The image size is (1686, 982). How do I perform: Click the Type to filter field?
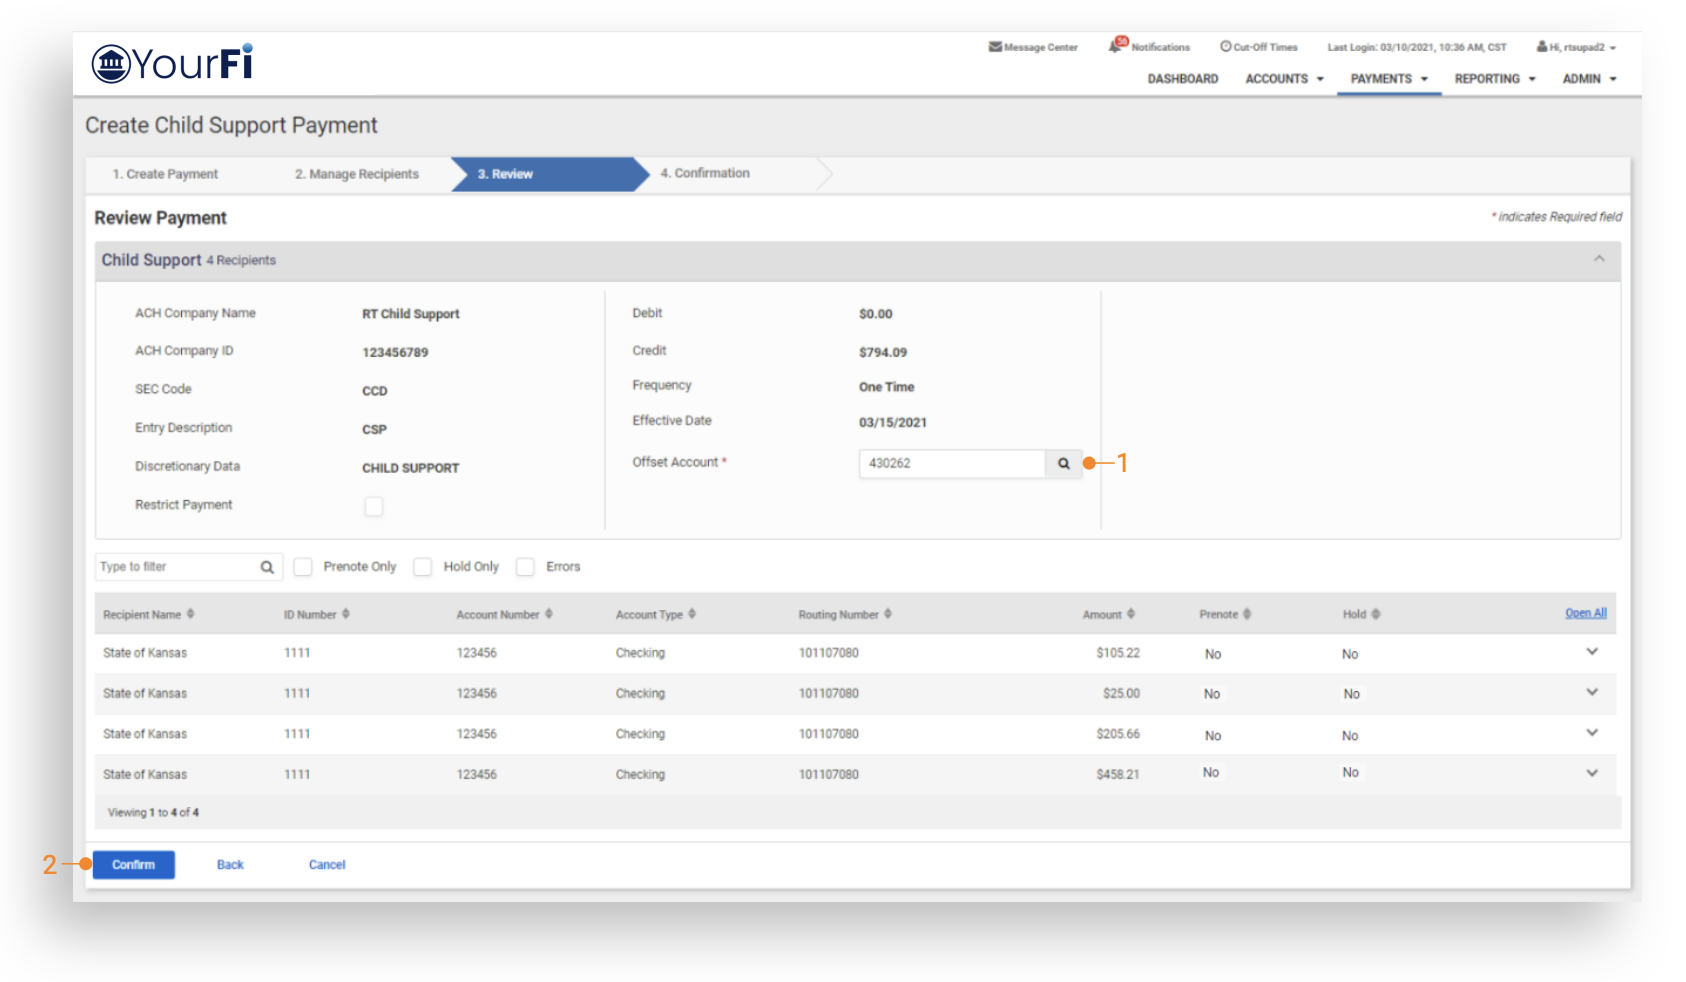coord(176,567)
